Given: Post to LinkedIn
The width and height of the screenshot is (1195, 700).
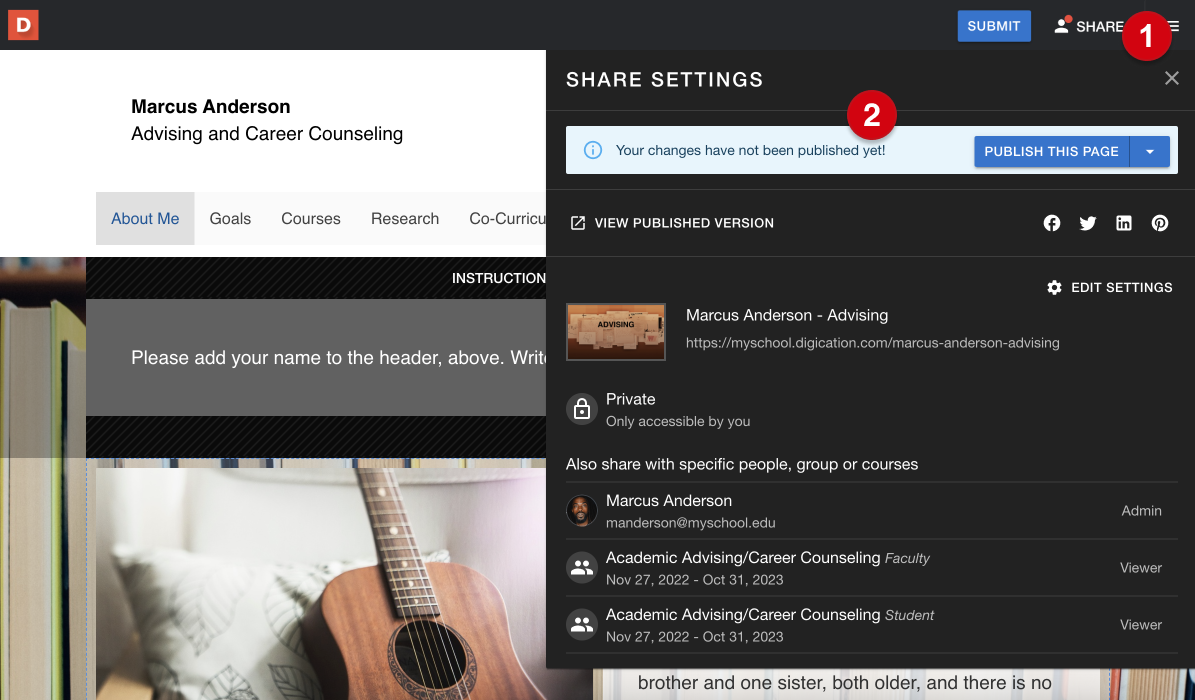Looking at the screenshot, I should [x=1124, y=223].
